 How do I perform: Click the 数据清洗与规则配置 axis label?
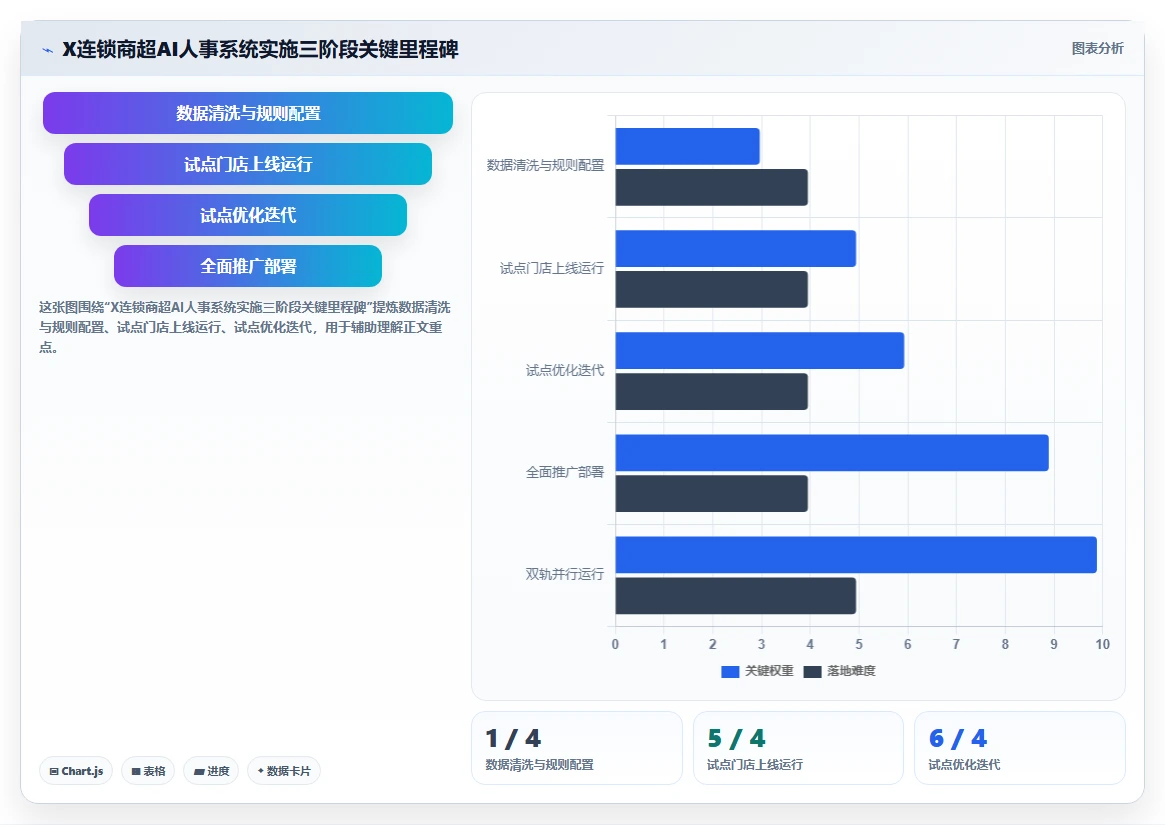pyautogui.click(x=545, y=165)
